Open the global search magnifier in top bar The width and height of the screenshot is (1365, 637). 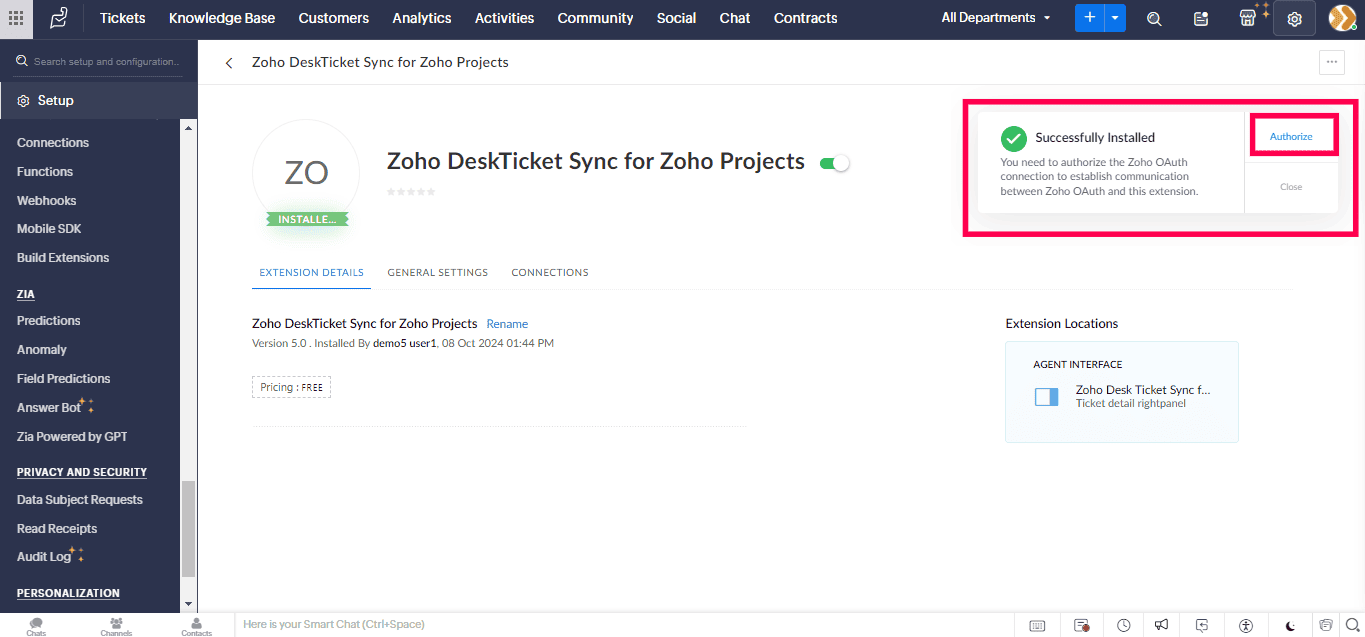coord(1154,18)
